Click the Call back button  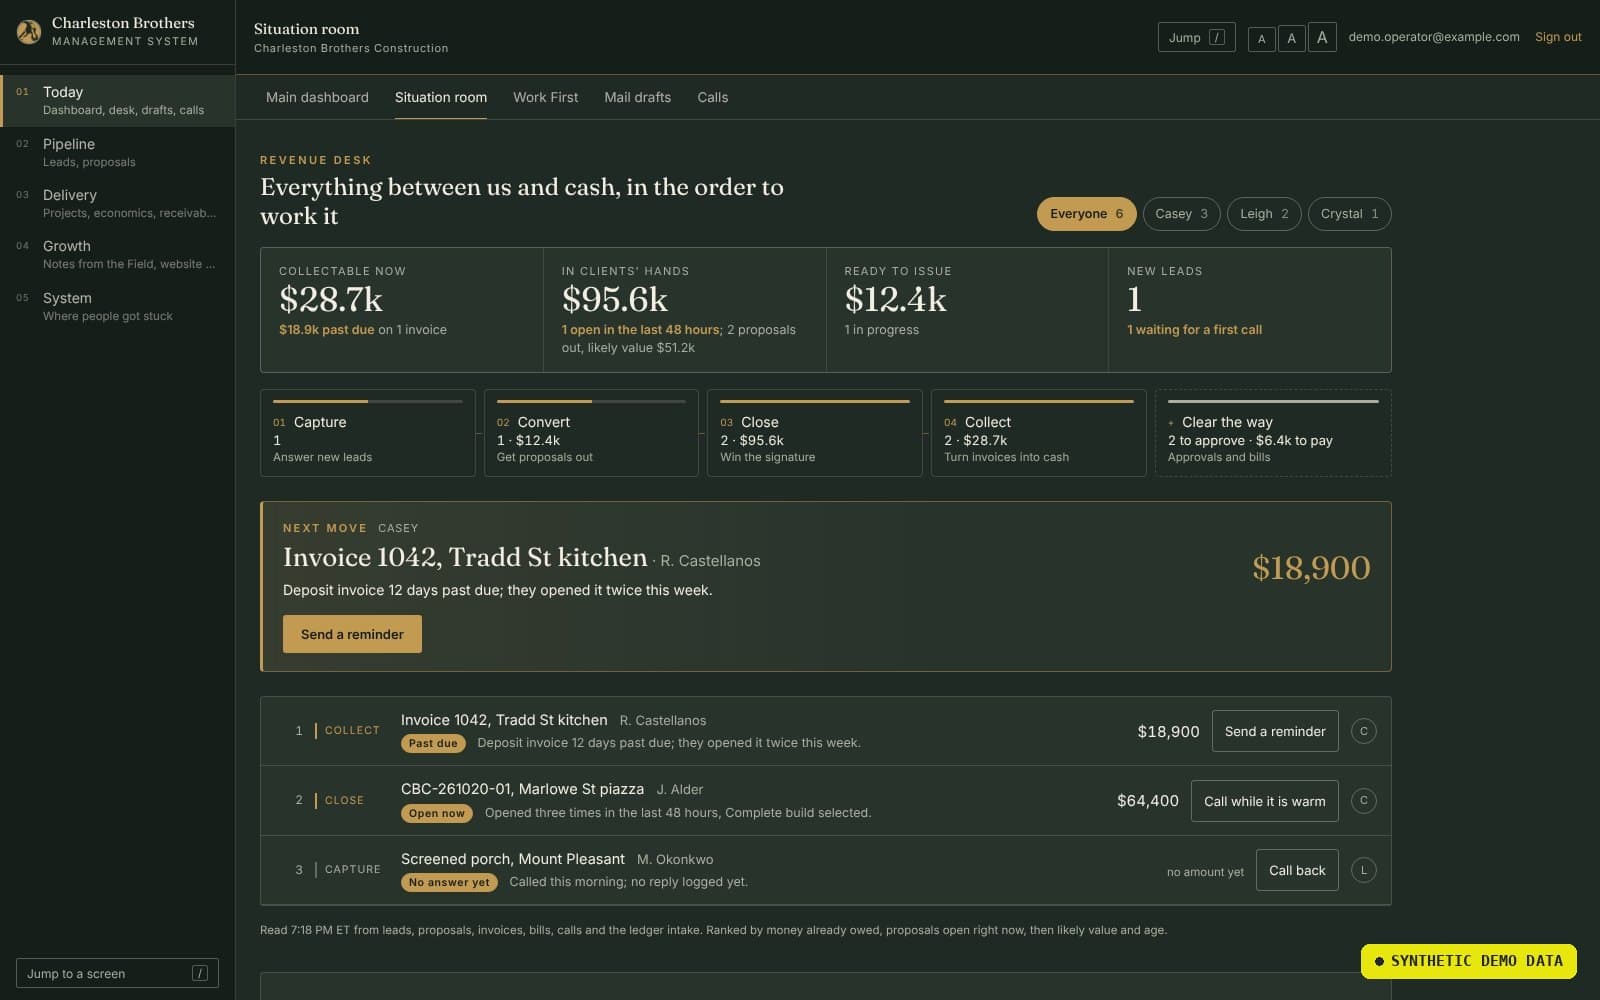pyautogui.click(x=1297, y=870)
